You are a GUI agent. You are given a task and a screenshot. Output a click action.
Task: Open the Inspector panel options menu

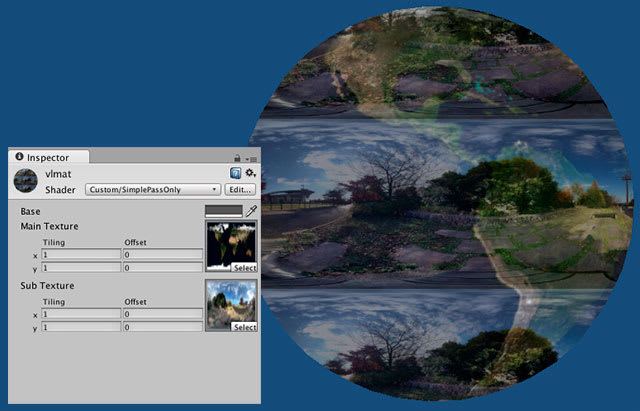(251, 158)
